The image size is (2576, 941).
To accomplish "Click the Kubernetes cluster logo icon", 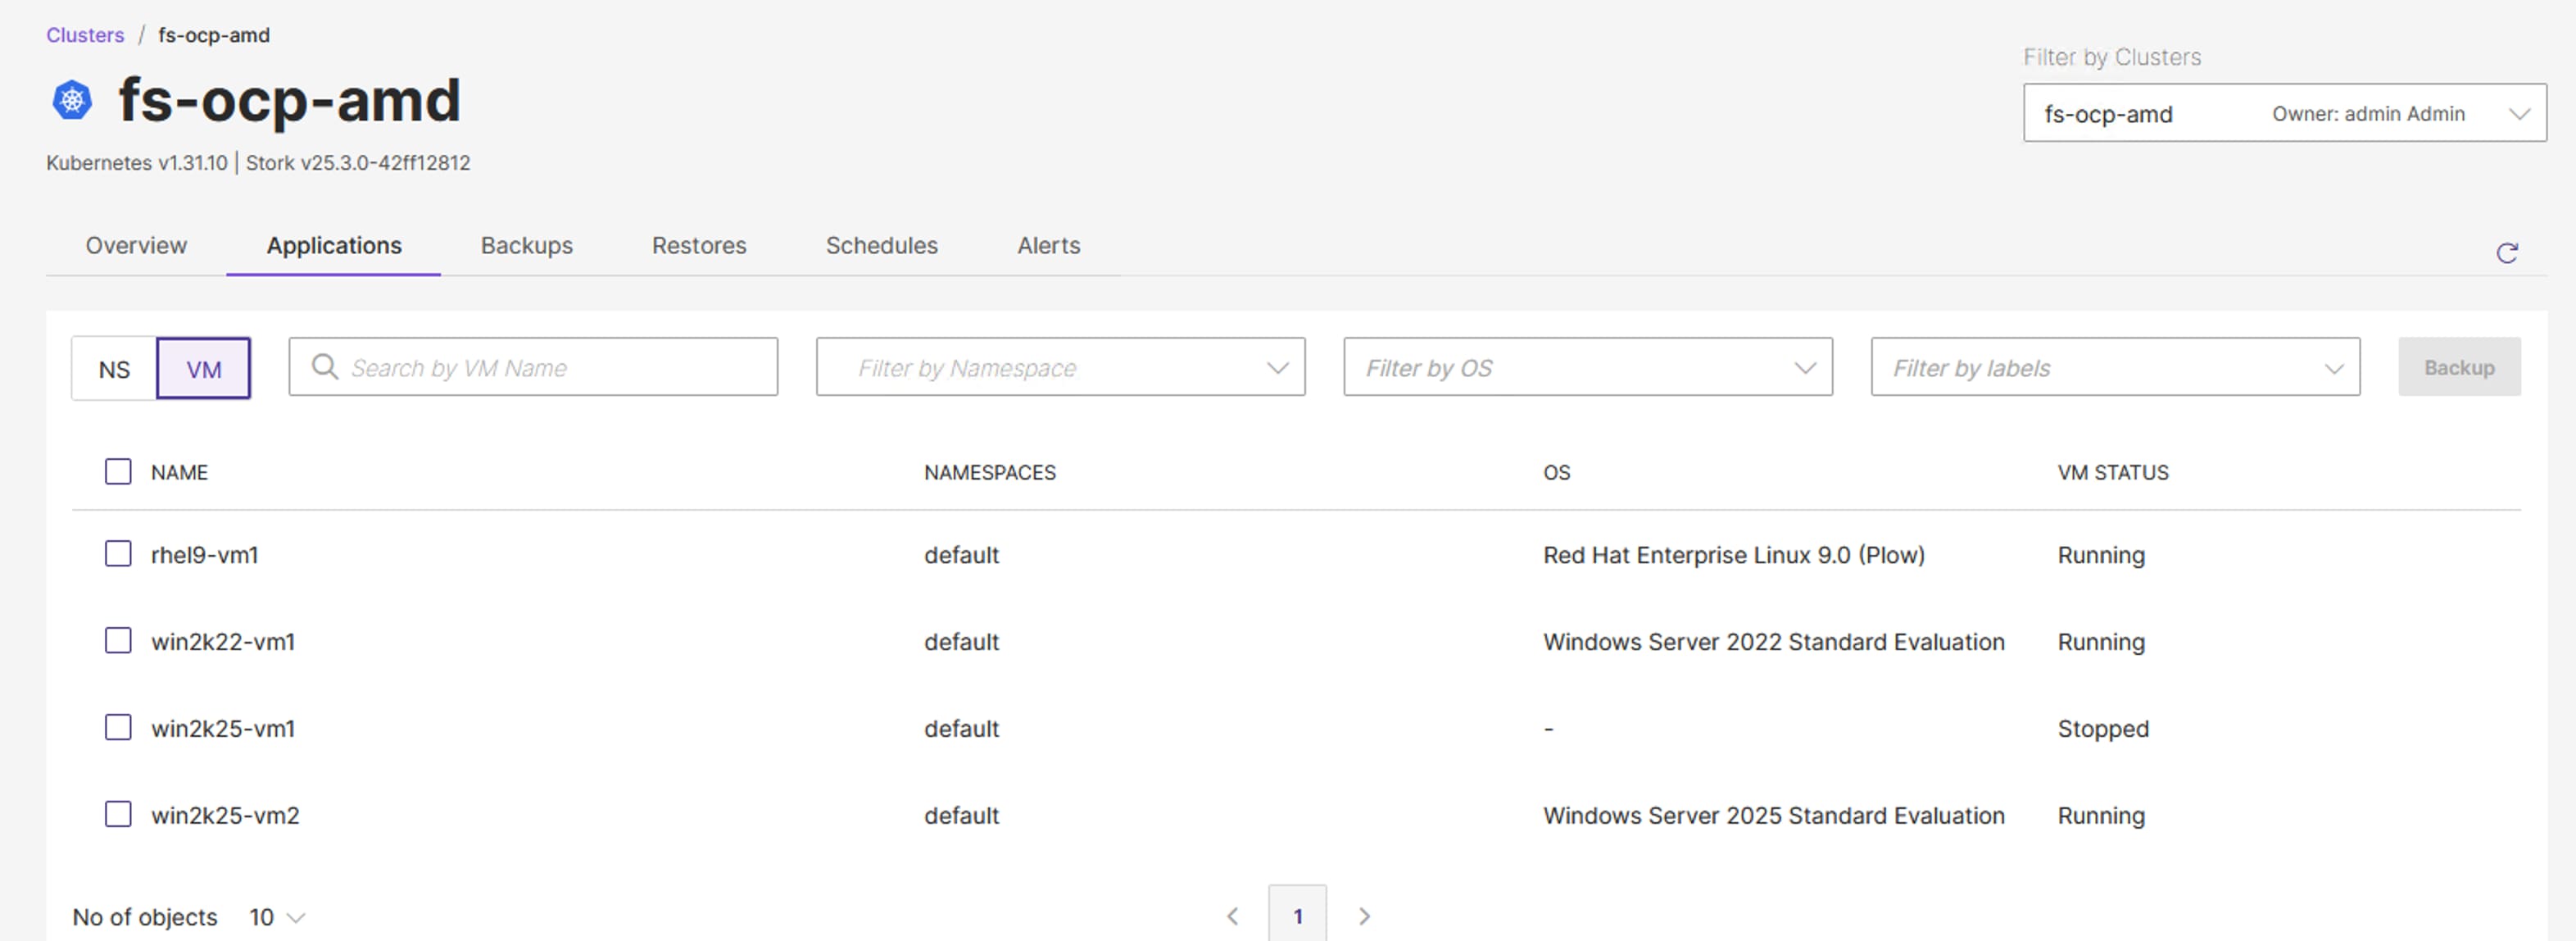I will click(x=72, y=100).
